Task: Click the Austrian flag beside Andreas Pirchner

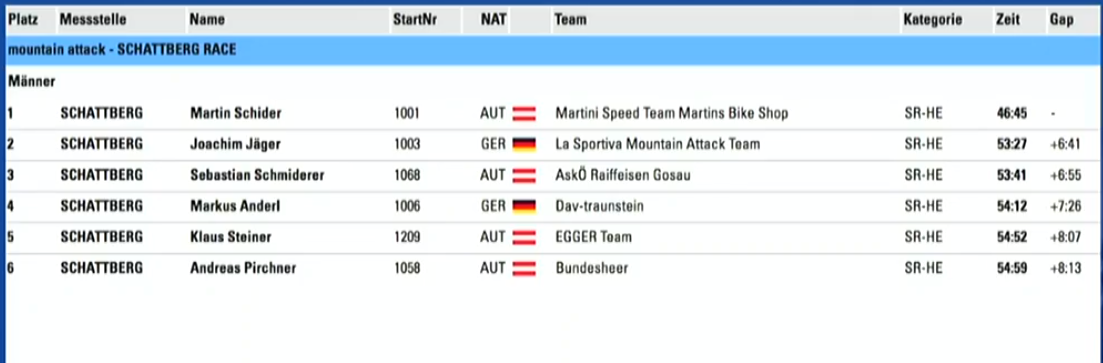Action: pyautogui.click(x=524, y=268)
